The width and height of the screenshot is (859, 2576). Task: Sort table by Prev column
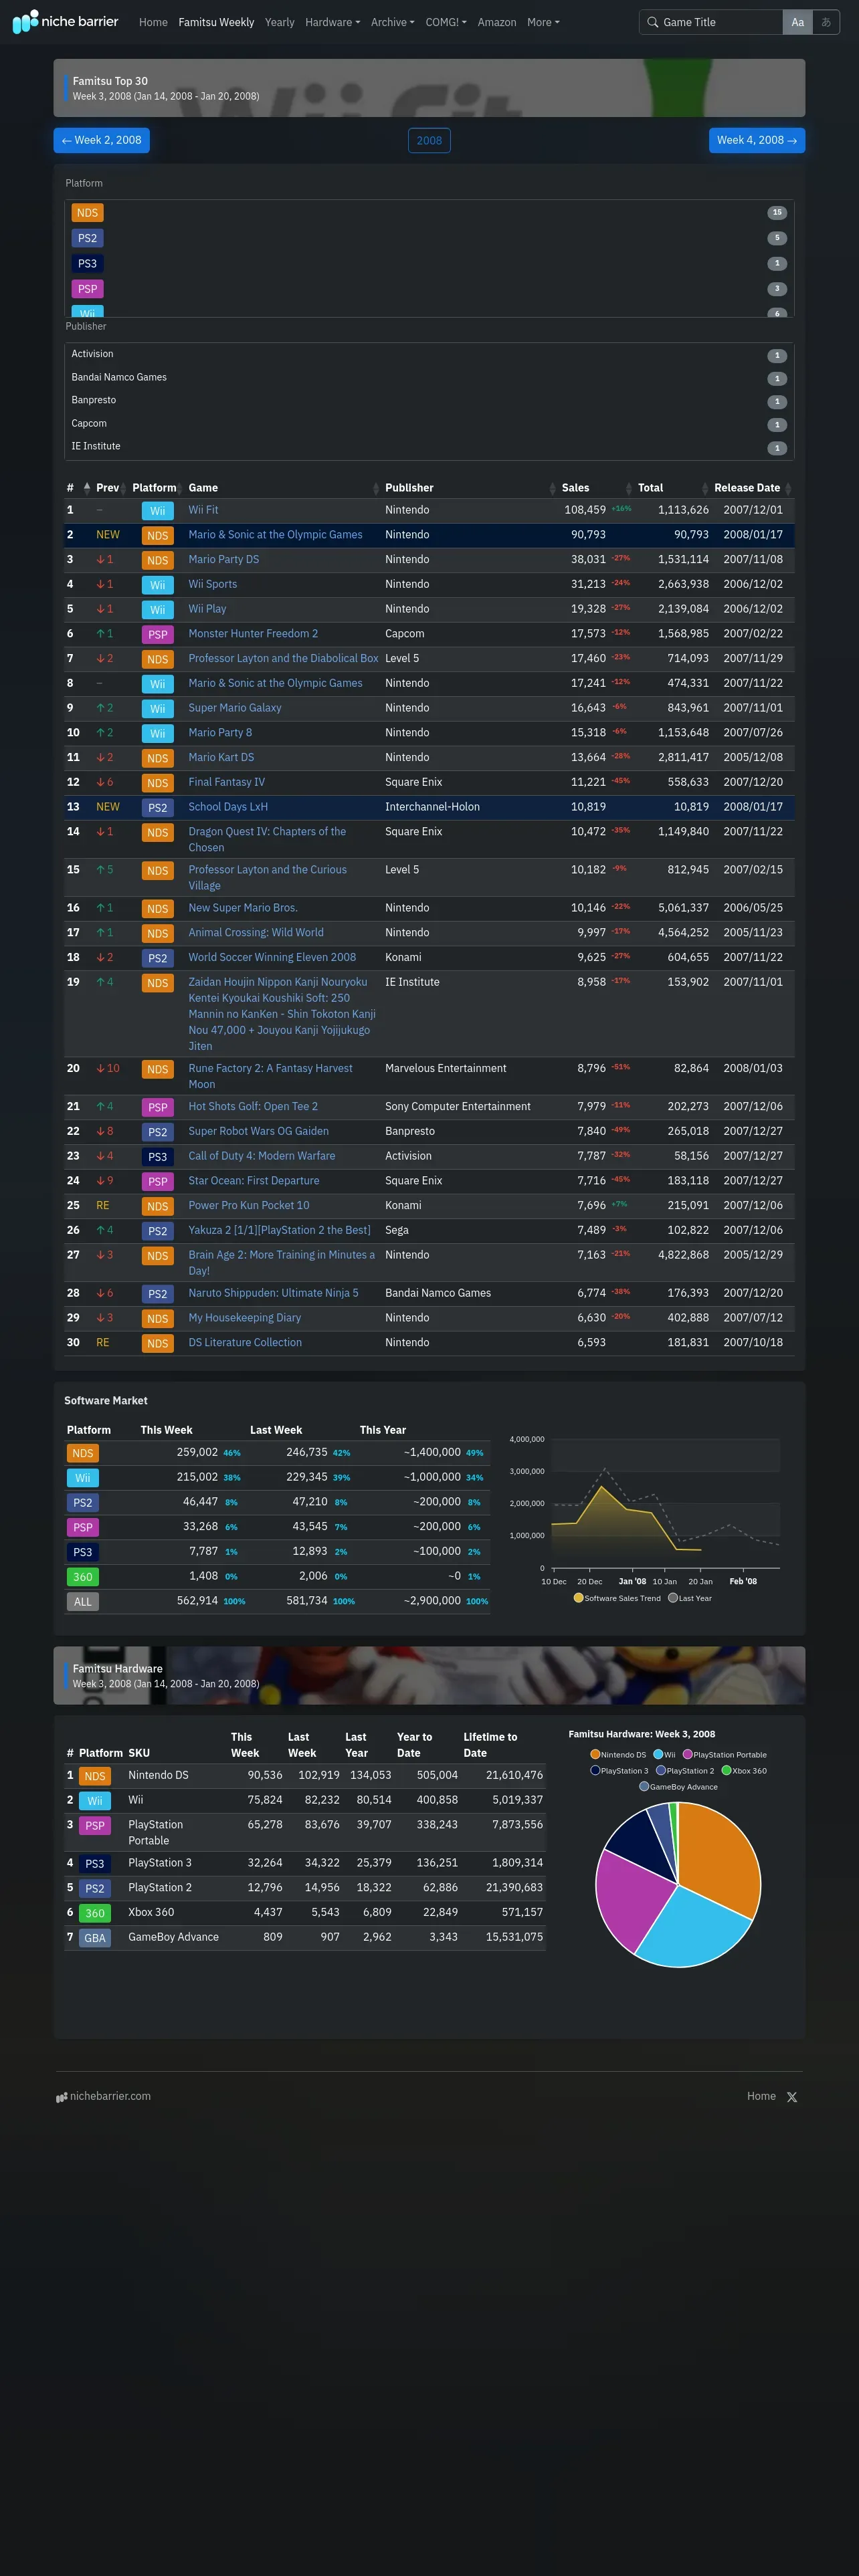pyautogui.click(x=110, y=488)
